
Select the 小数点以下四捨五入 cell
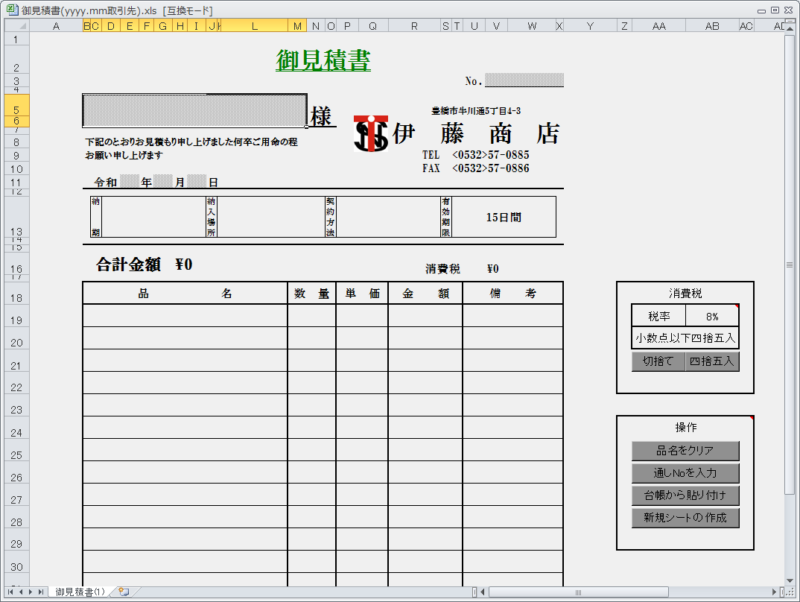point(685,338)
